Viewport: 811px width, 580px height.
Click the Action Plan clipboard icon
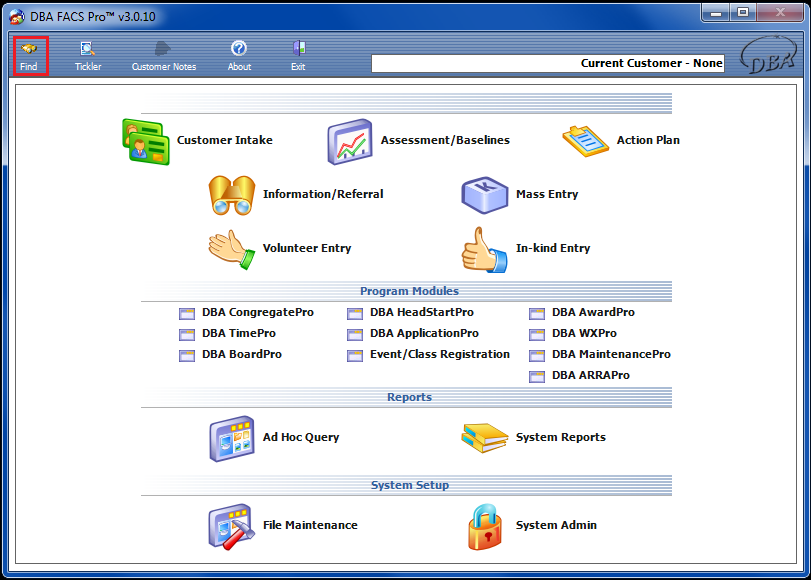pos(585,141)
